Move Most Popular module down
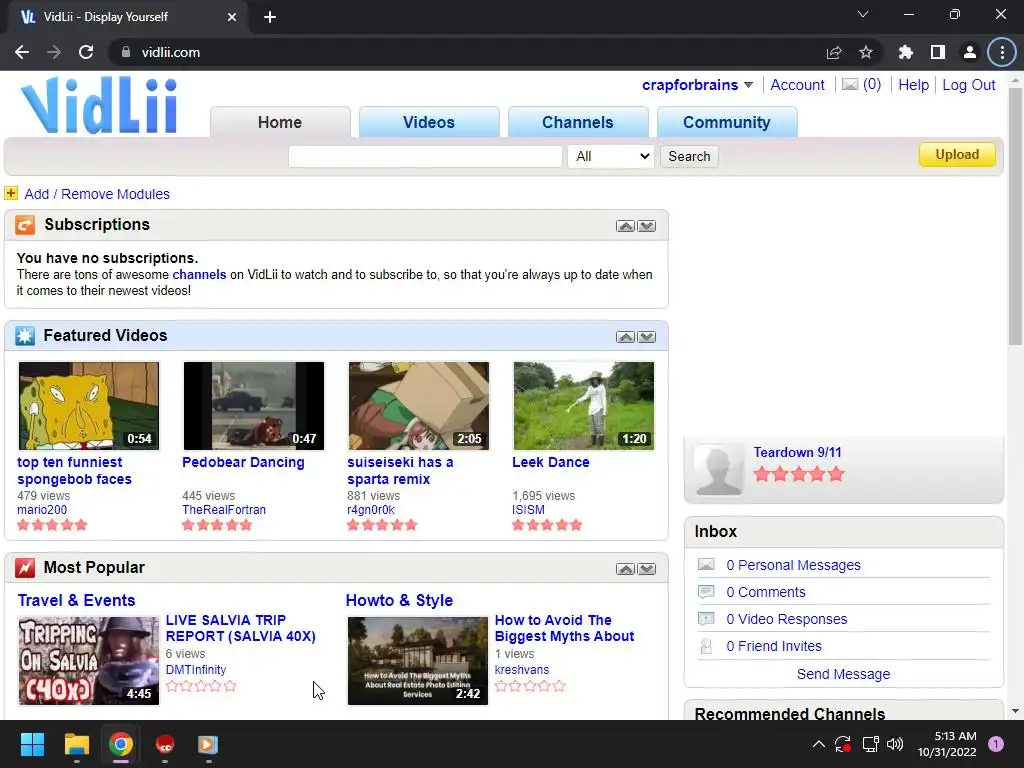Viewport: 1024px width, 768px height. (x=647, y=569)
